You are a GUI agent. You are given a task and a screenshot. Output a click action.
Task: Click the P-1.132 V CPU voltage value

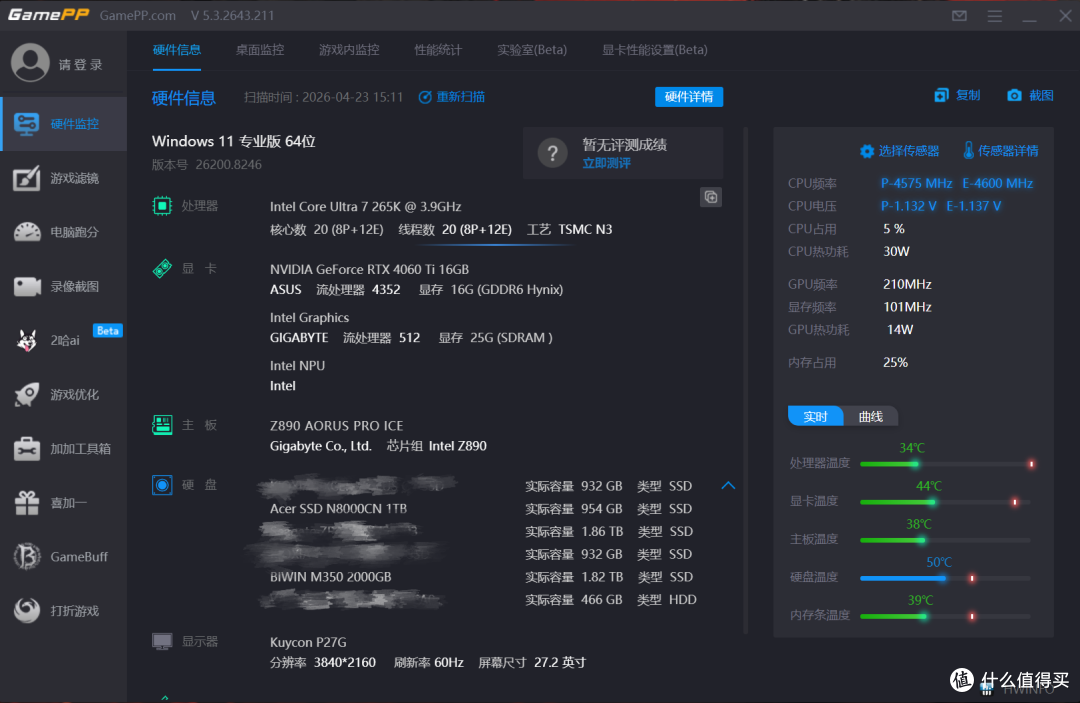[x=908, y=206]
